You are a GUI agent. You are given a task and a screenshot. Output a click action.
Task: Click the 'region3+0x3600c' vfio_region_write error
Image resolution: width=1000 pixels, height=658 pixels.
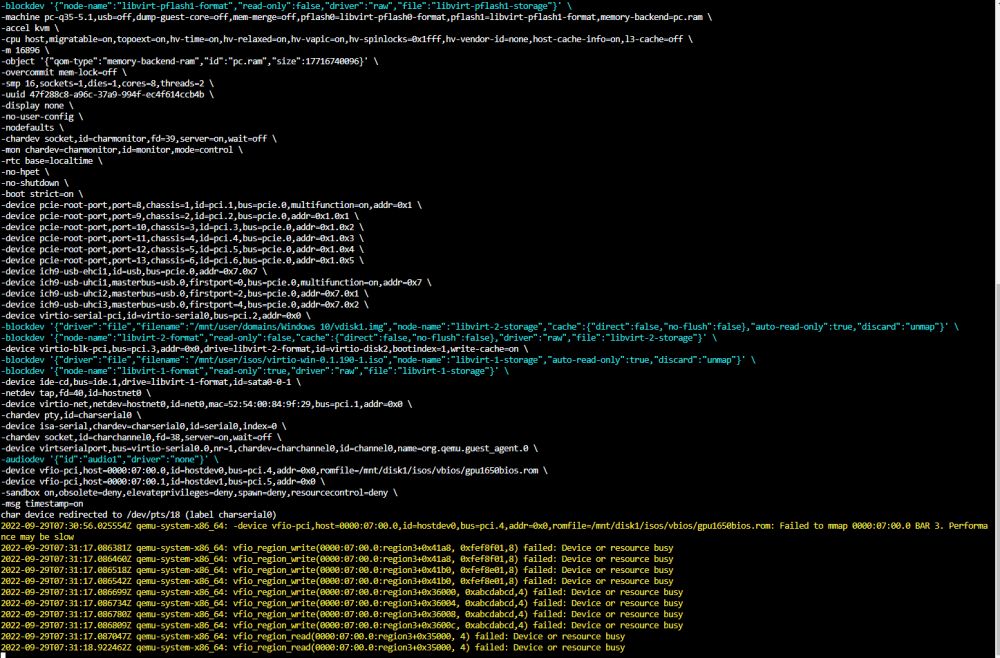[342, 625]
